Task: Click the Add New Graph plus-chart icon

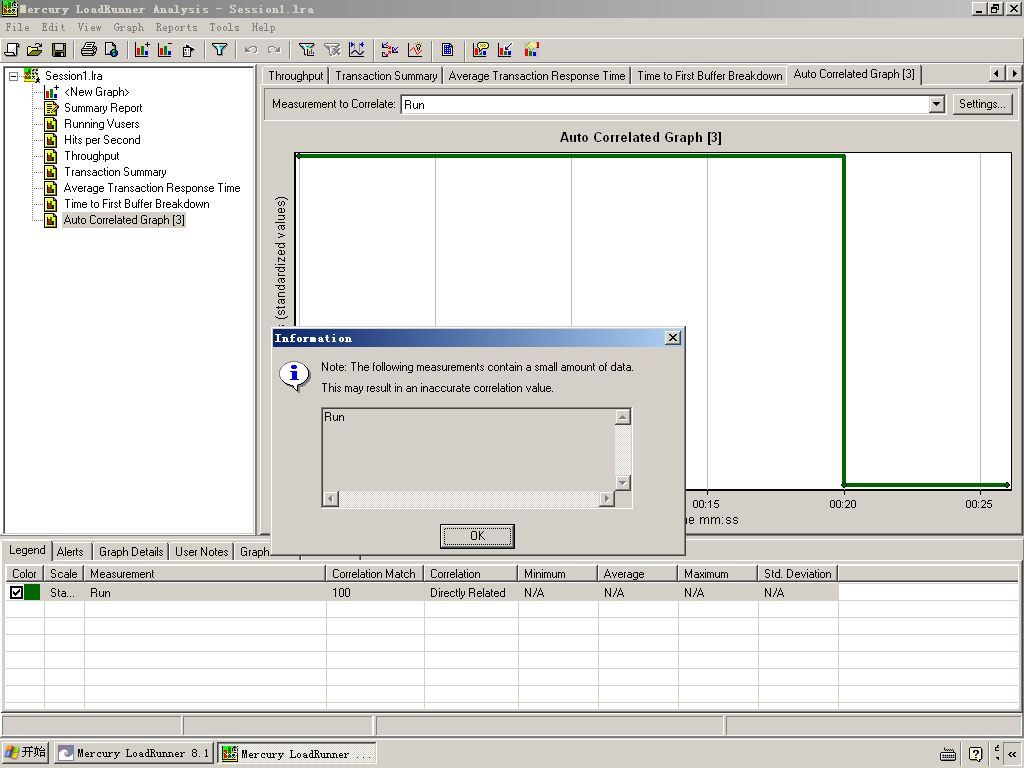Action: tap(142, 50)
